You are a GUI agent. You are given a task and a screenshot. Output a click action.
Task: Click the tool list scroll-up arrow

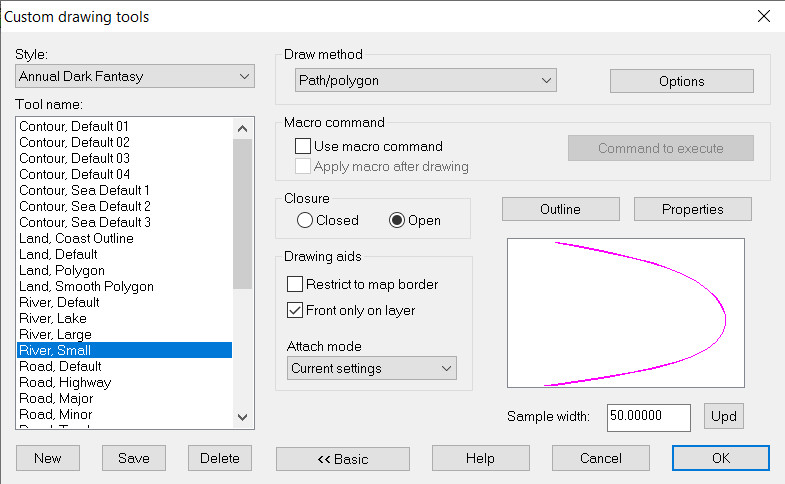[243, 129]
